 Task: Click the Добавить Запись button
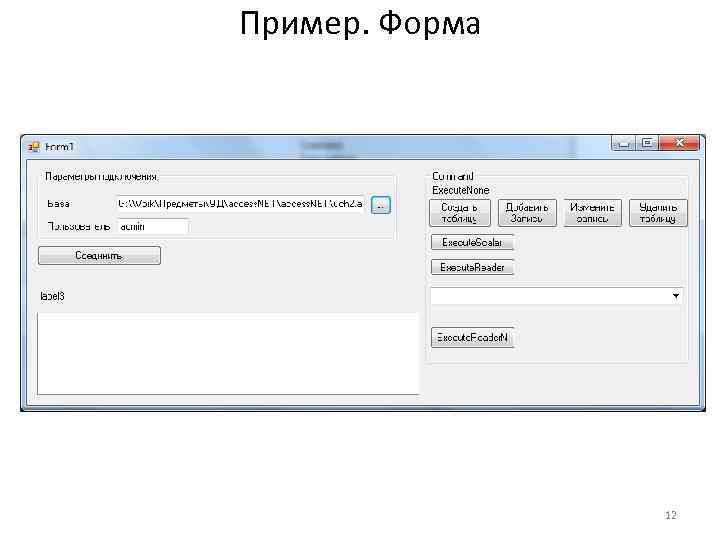point(527,213)
